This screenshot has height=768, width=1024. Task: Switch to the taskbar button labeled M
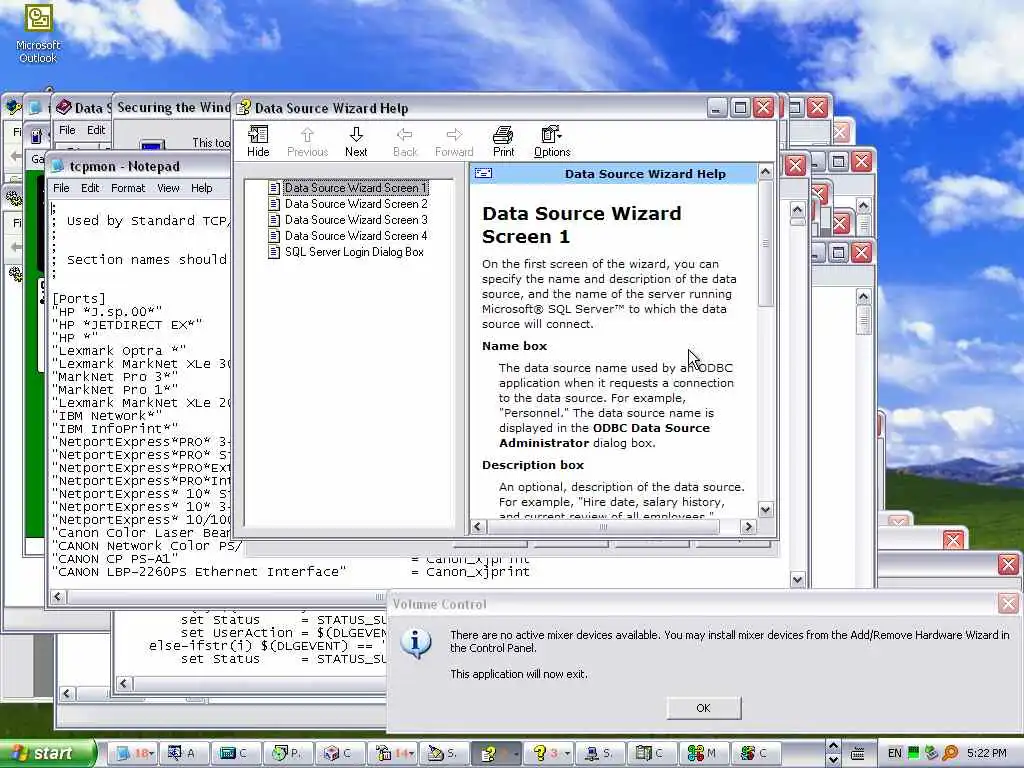click(705, 754)
